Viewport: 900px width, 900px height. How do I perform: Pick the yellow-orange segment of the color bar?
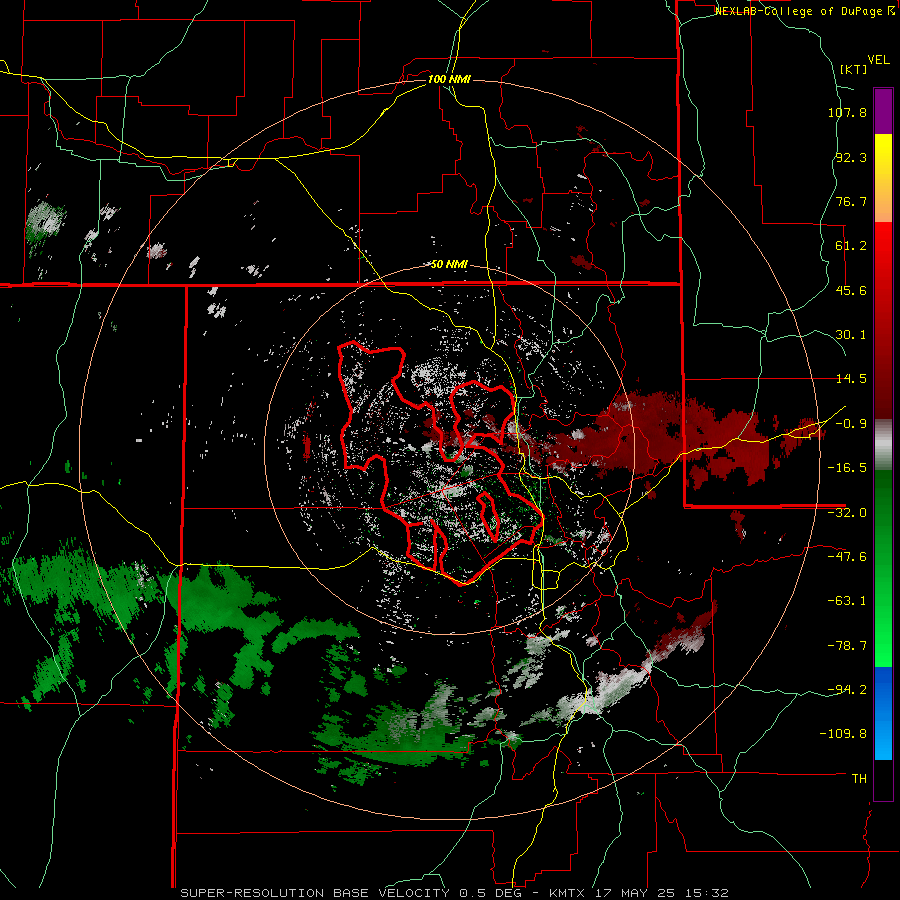click(883, 178)
